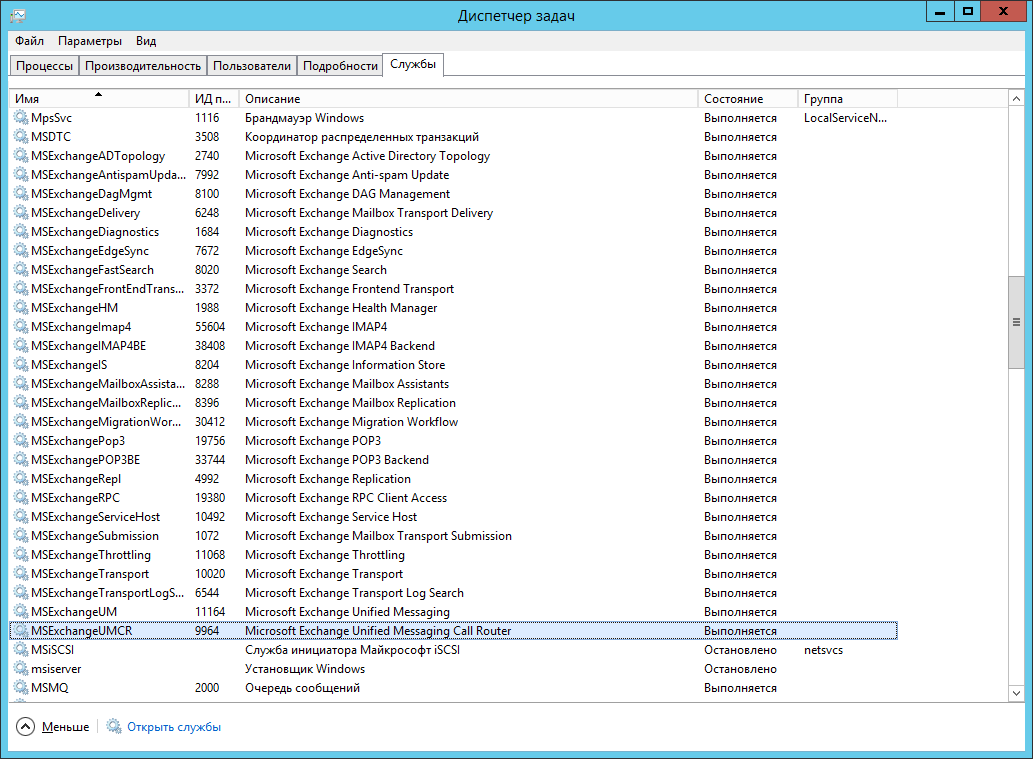This screenshot has width=1033, height=759.
Task: Click the service icon for MSExchangeDelivery
Action: pos(21,213)
